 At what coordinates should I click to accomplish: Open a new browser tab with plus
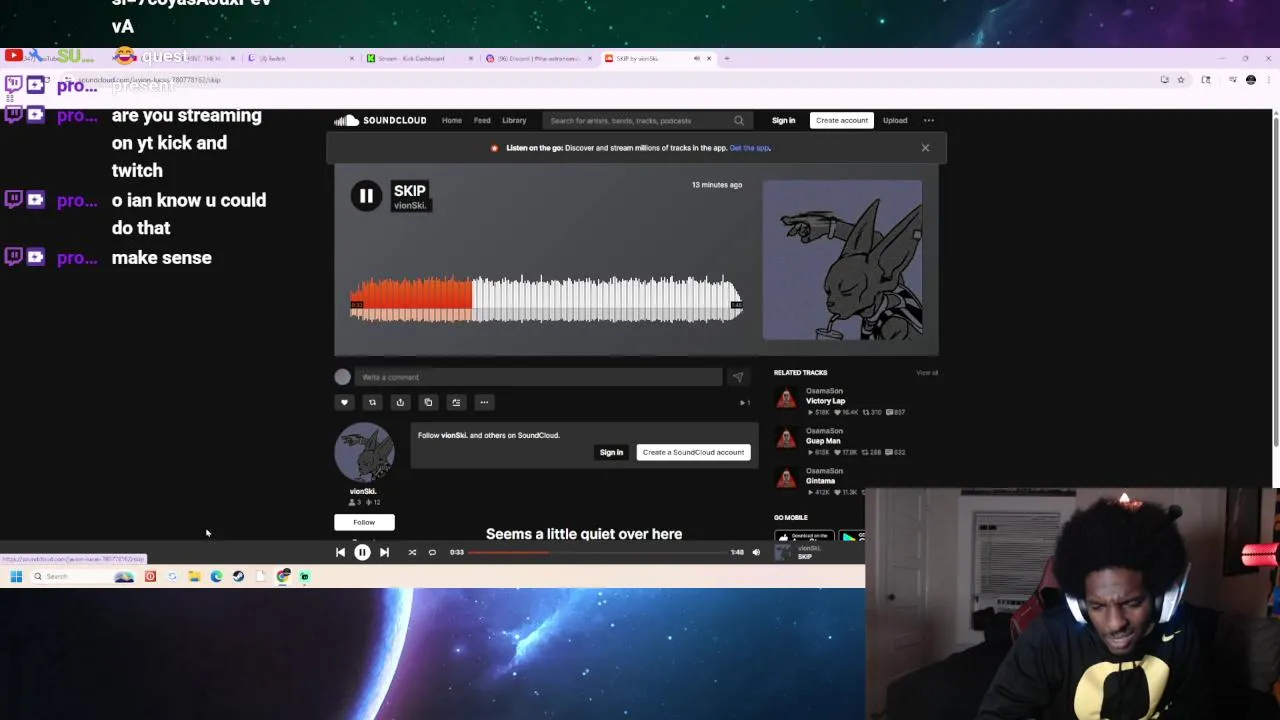click(727, 58)
